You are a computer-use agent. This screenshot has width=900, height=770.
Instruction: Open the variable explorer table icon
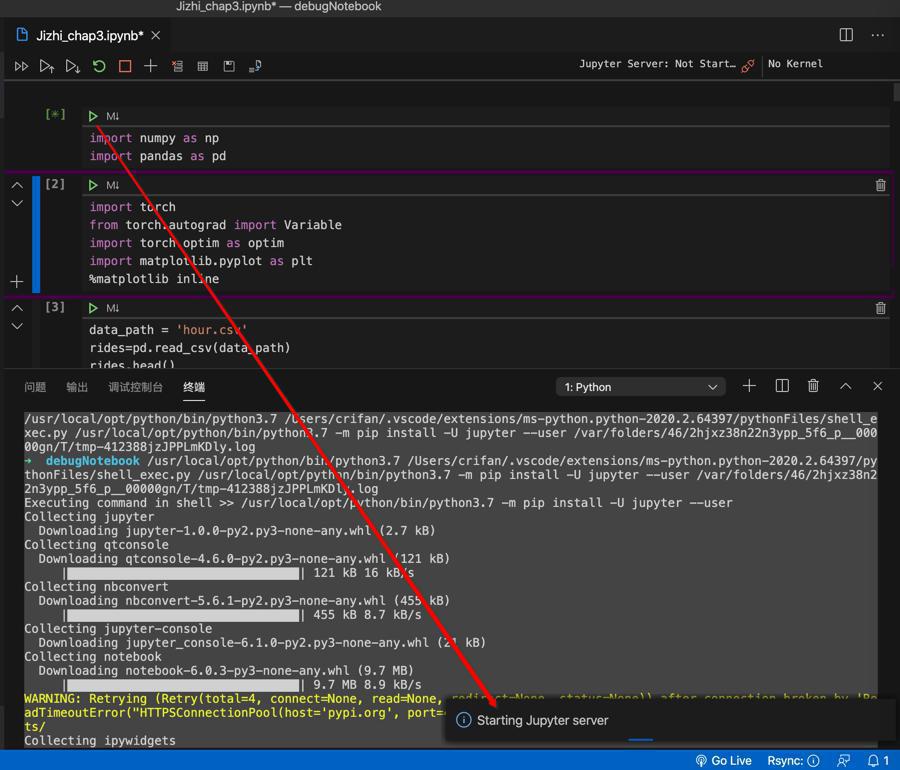203,66
